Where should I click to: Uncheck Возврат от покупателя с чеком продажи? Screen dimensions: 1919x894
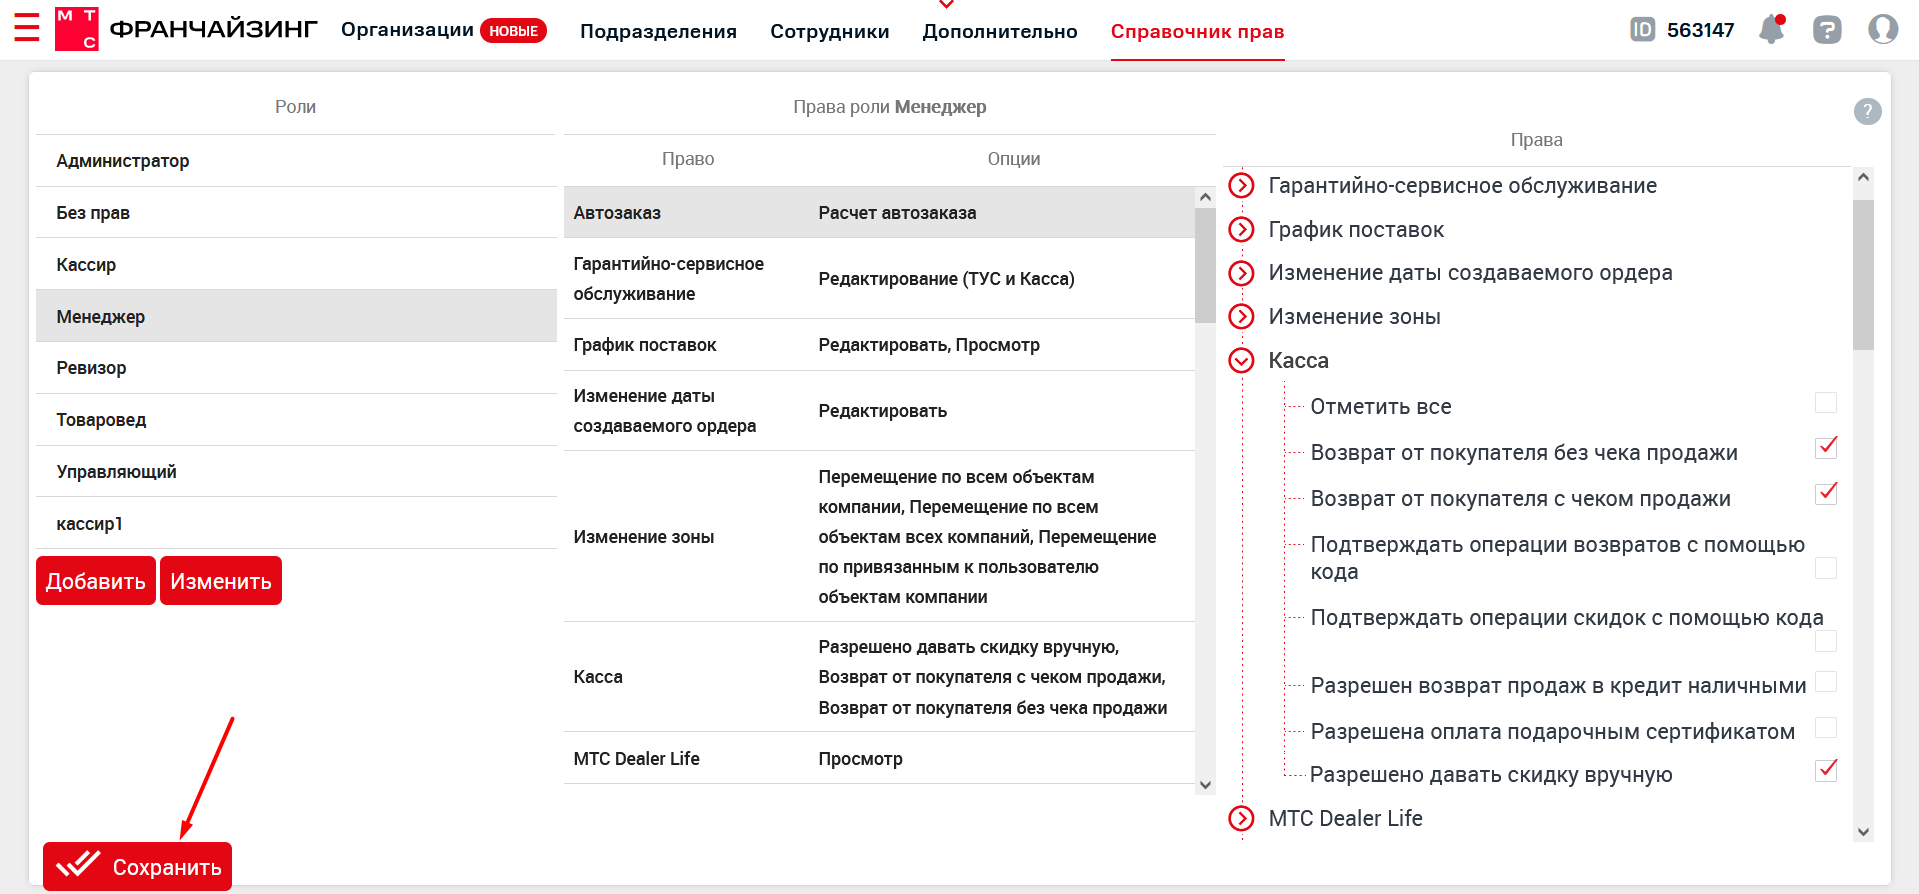pyautogui.click(x=1826, y=493)
